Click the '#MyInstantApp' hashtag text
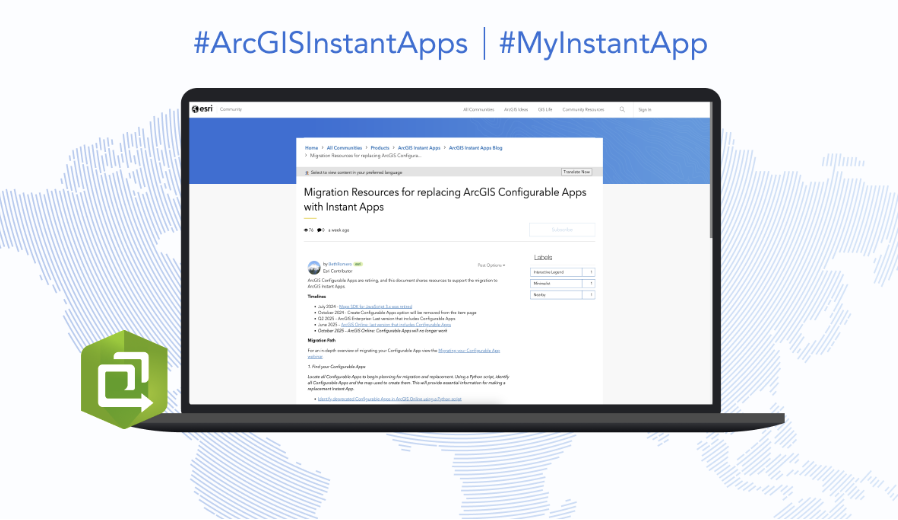The width and height of the screenshot is (898, 520). coord(603,44)
